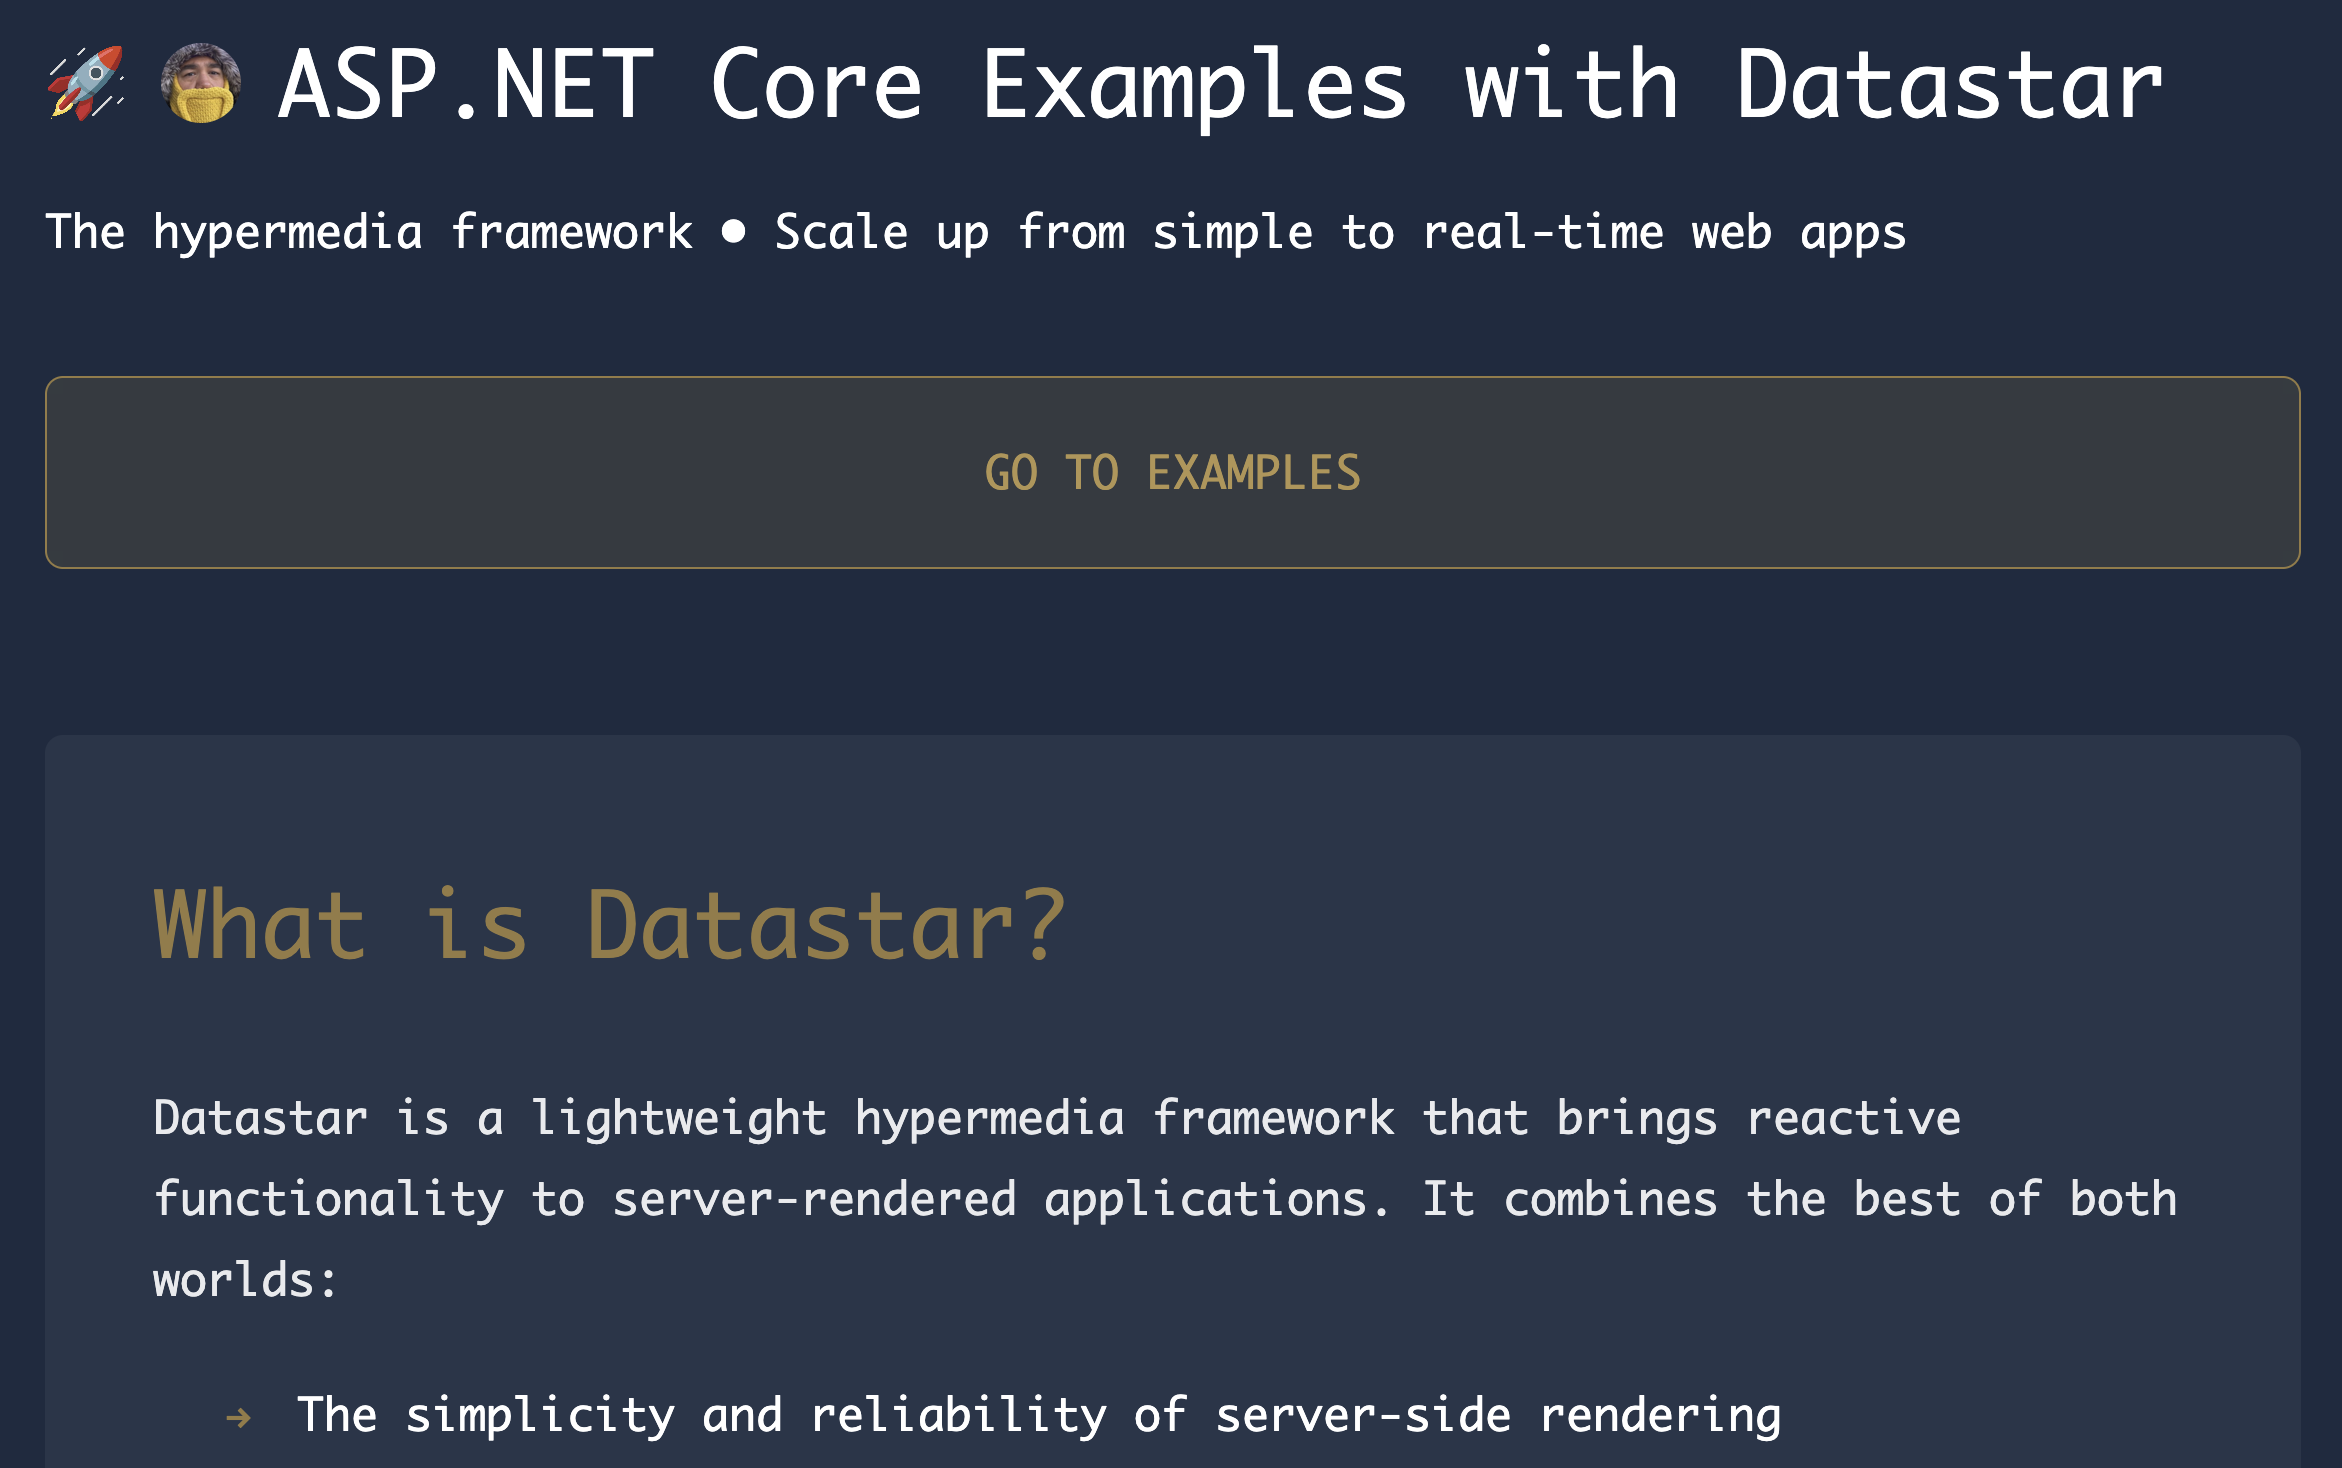2342x1468 pixels.
Task: Click 'simplicity and reliability' list item
Action: click(x=755, y=1415)
